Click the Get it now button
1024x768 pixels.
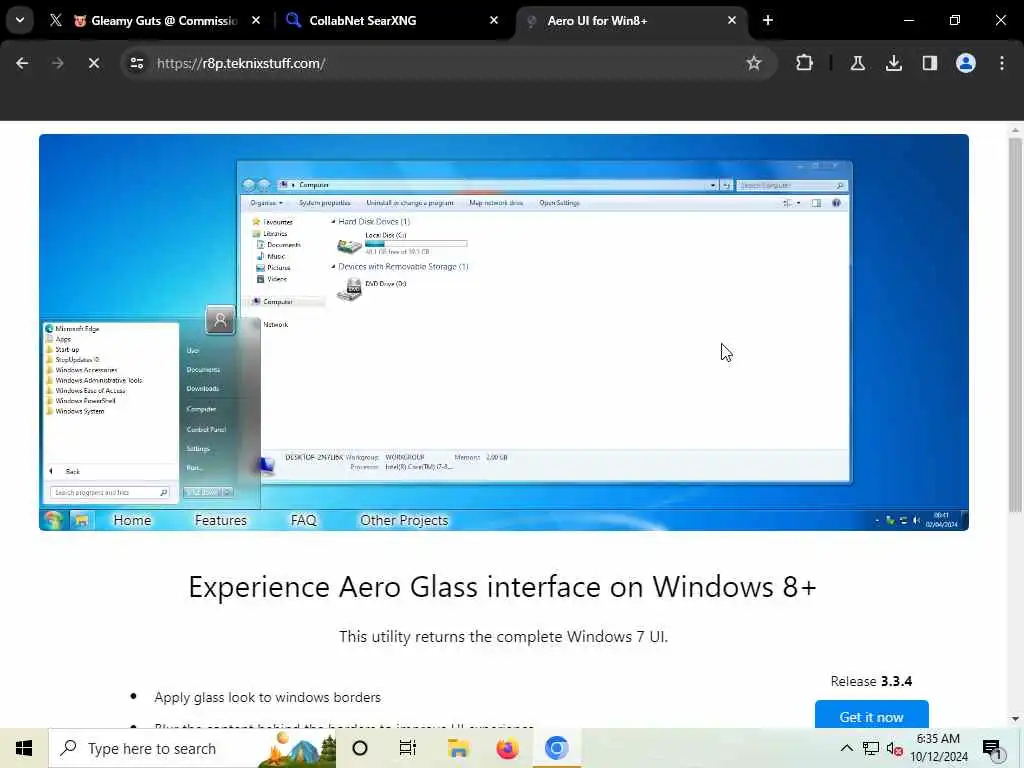point(871,714)
